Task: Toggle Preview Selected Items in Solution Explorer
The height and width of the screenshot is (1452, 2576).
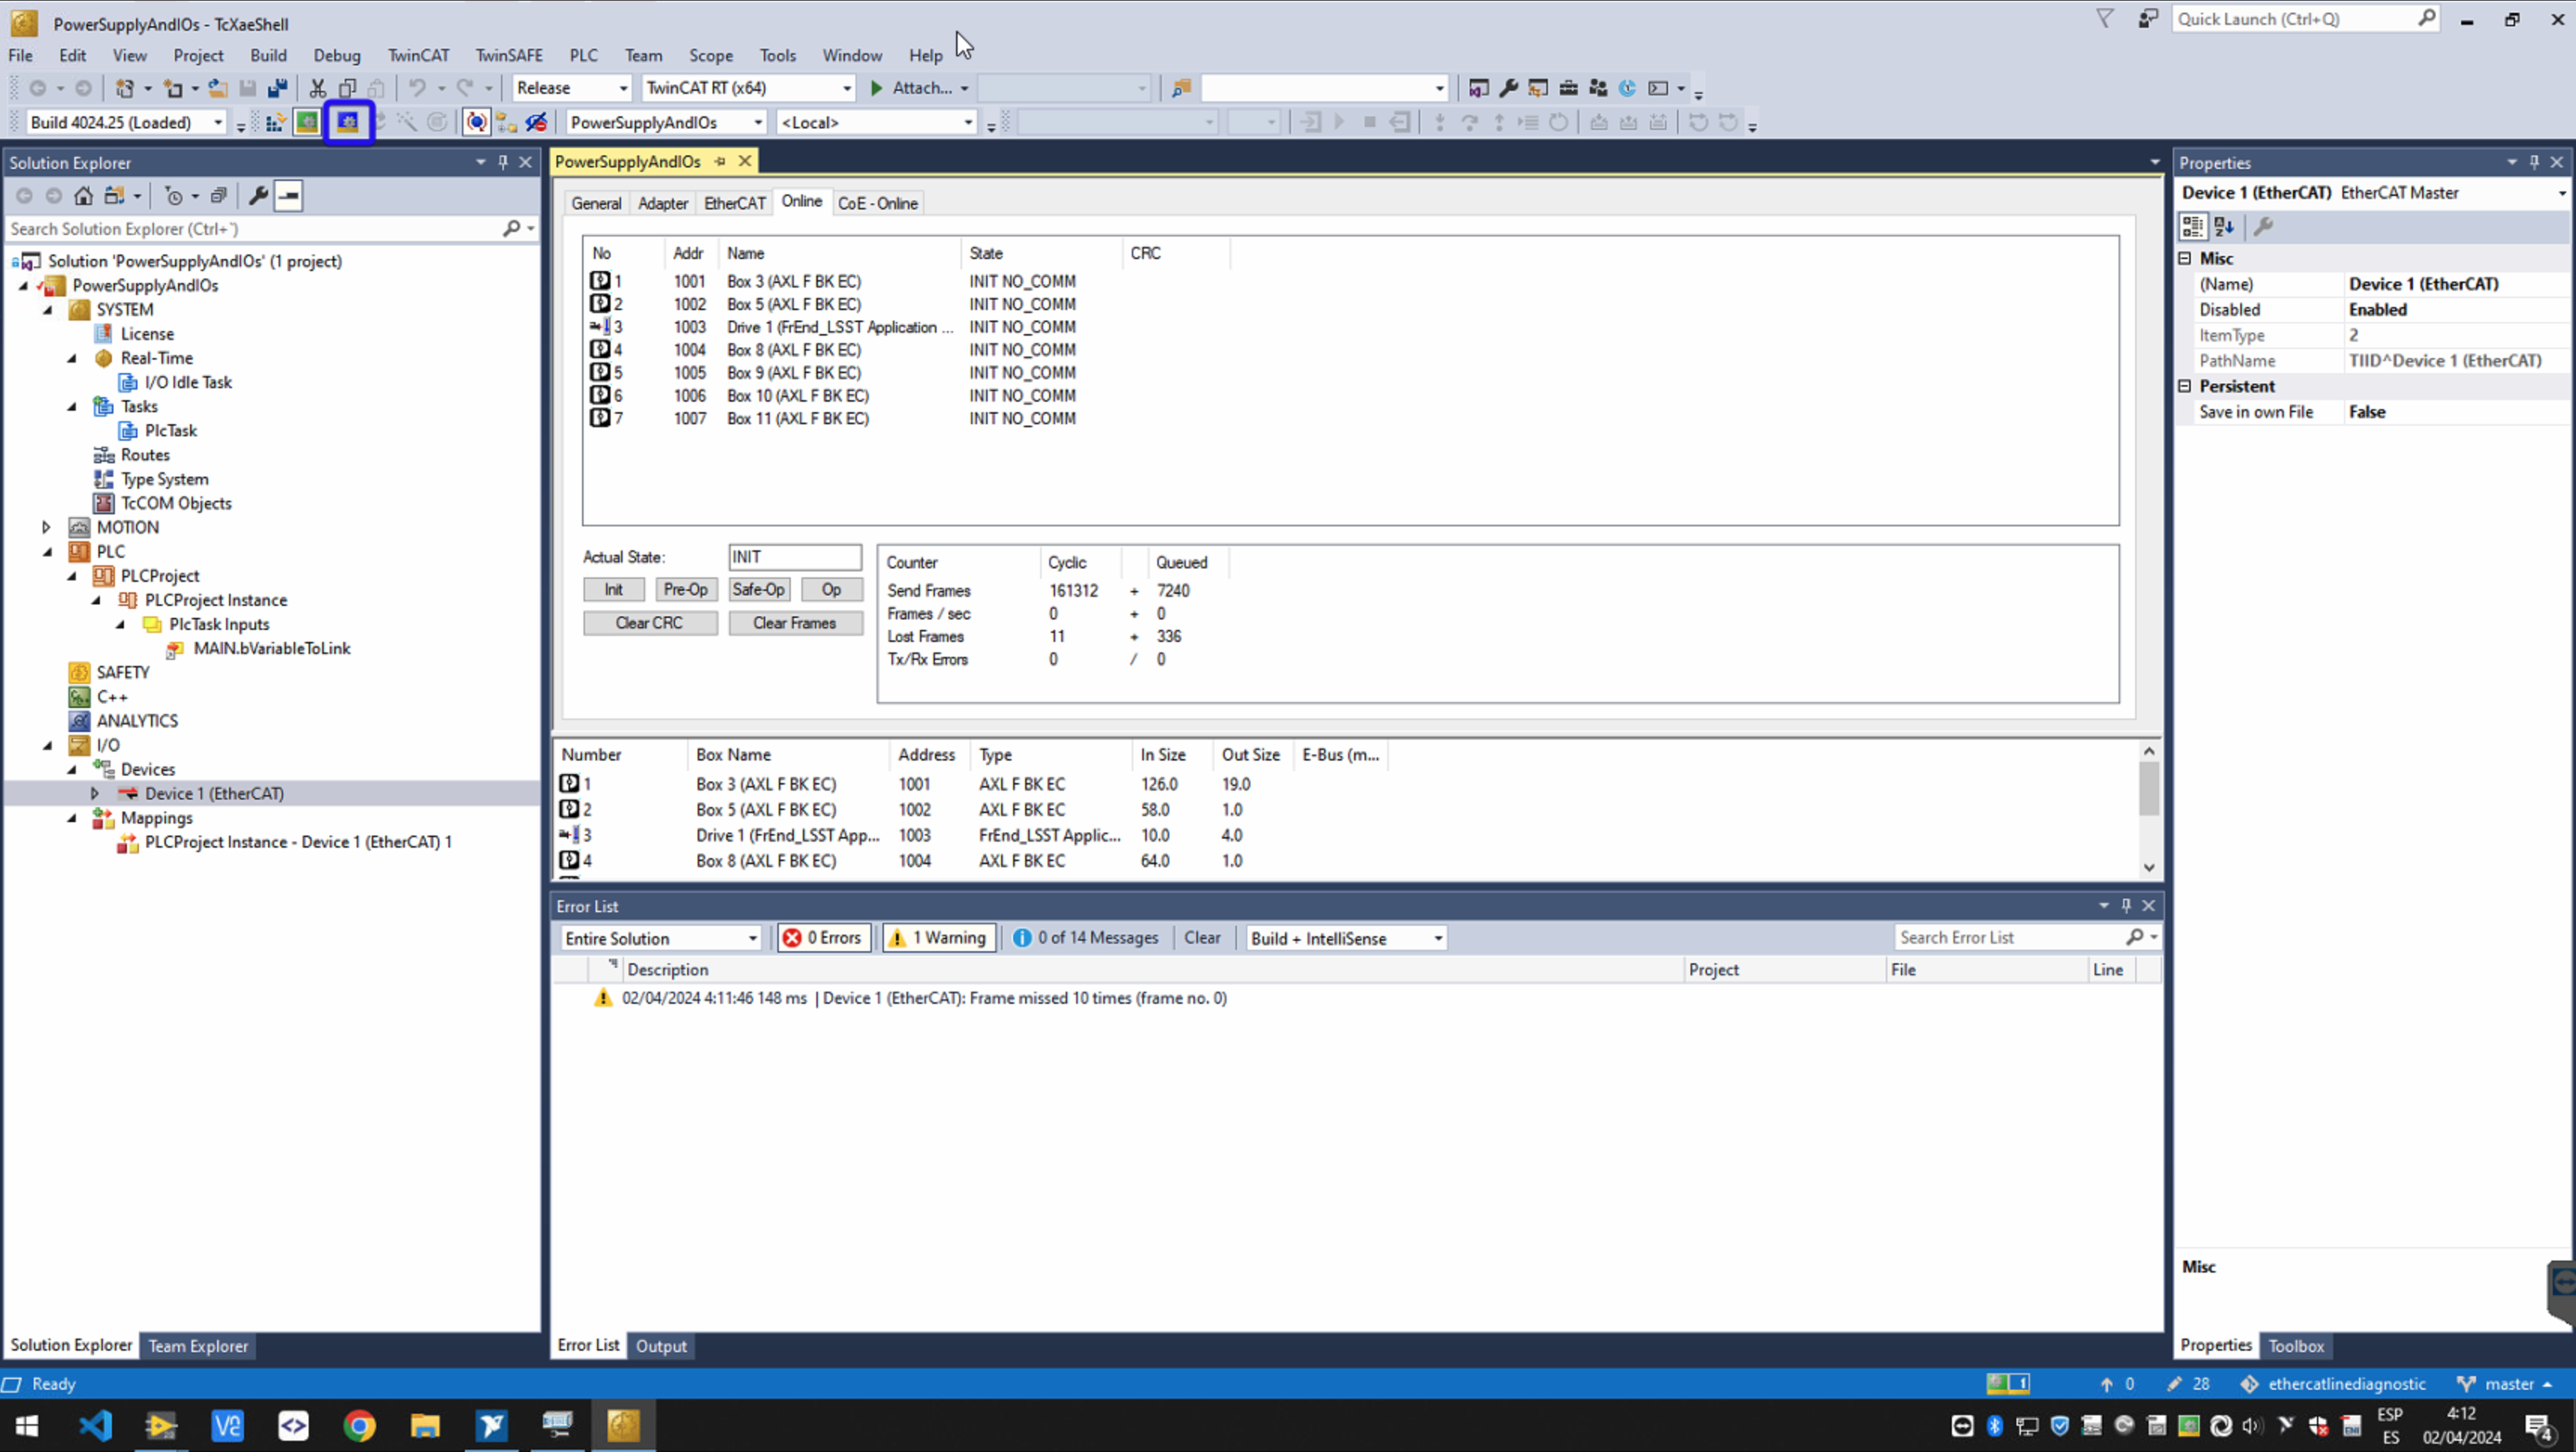Action: [289, 196]
